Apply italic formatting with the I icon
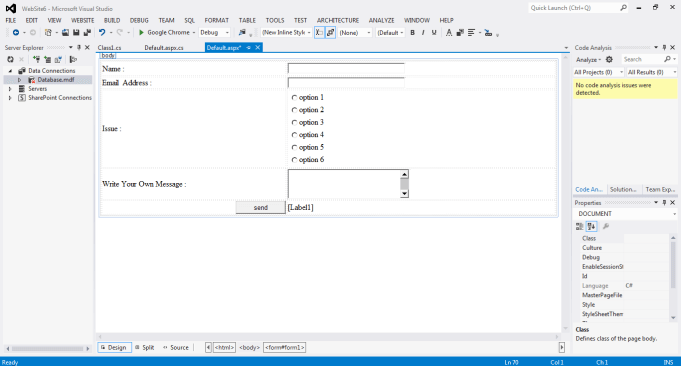This screenshot has height=366, width=681. click(x=423, y=33)
